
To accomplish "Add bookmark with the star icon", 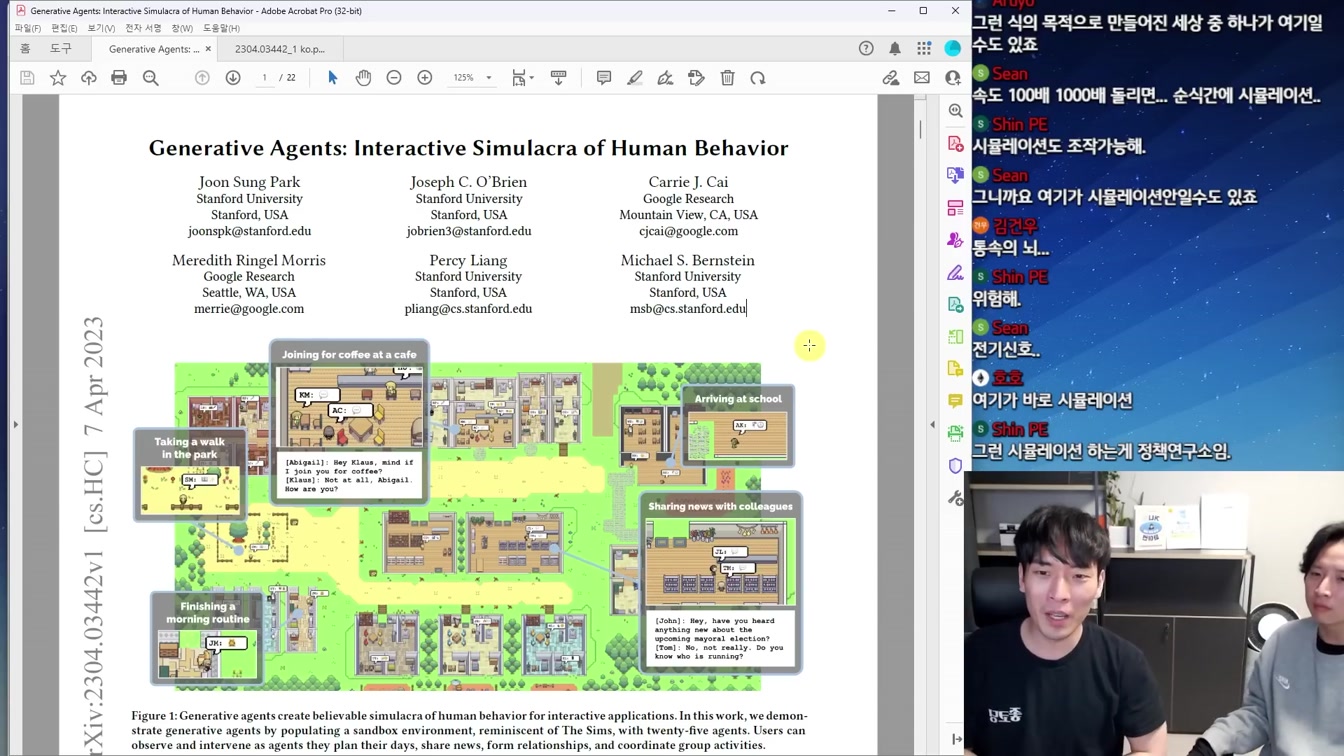I will [x=58, y=78].
